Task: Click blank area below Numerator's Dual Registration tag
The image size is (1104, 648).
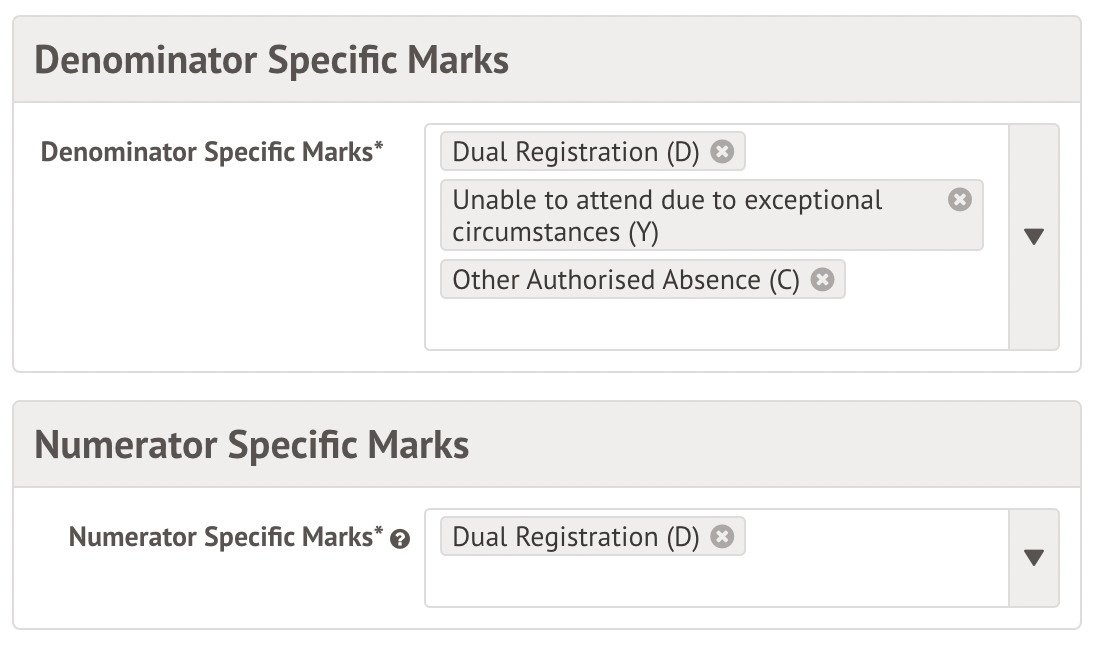Action: click(x=700, y=583)
